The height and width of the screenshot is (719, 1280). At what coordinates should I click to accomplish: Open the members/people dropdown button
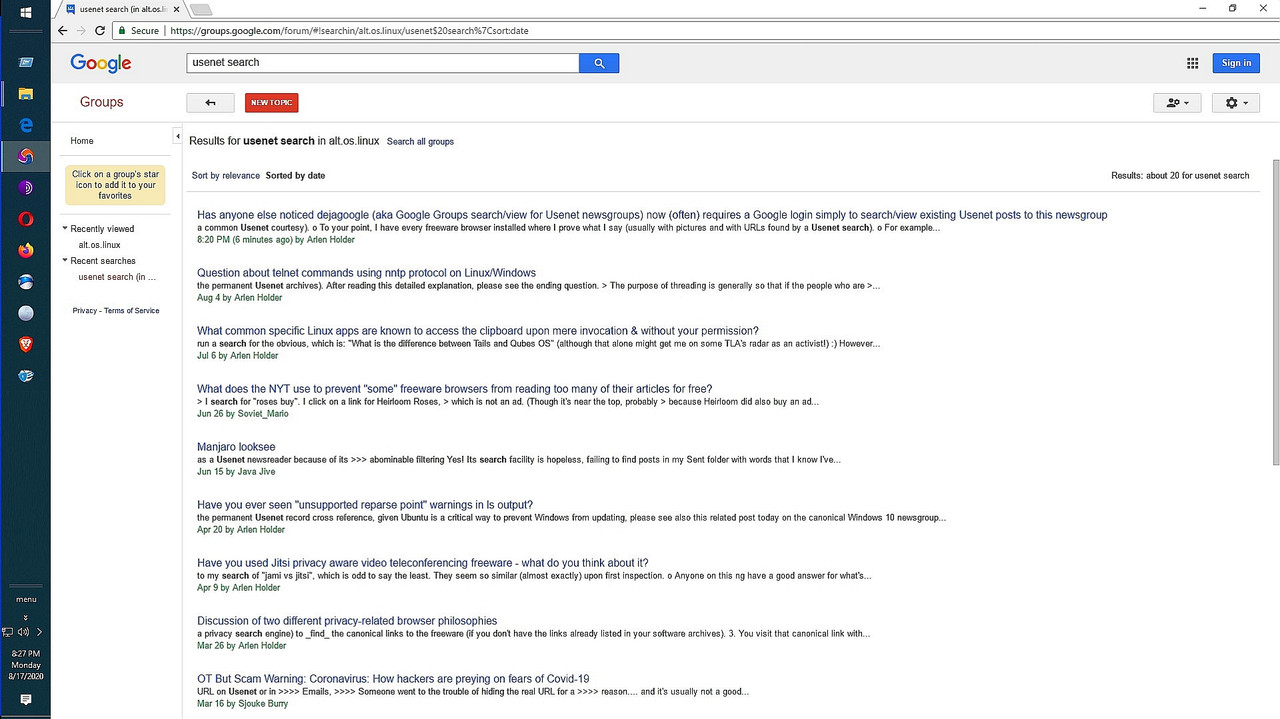[x=1177, y=103]
